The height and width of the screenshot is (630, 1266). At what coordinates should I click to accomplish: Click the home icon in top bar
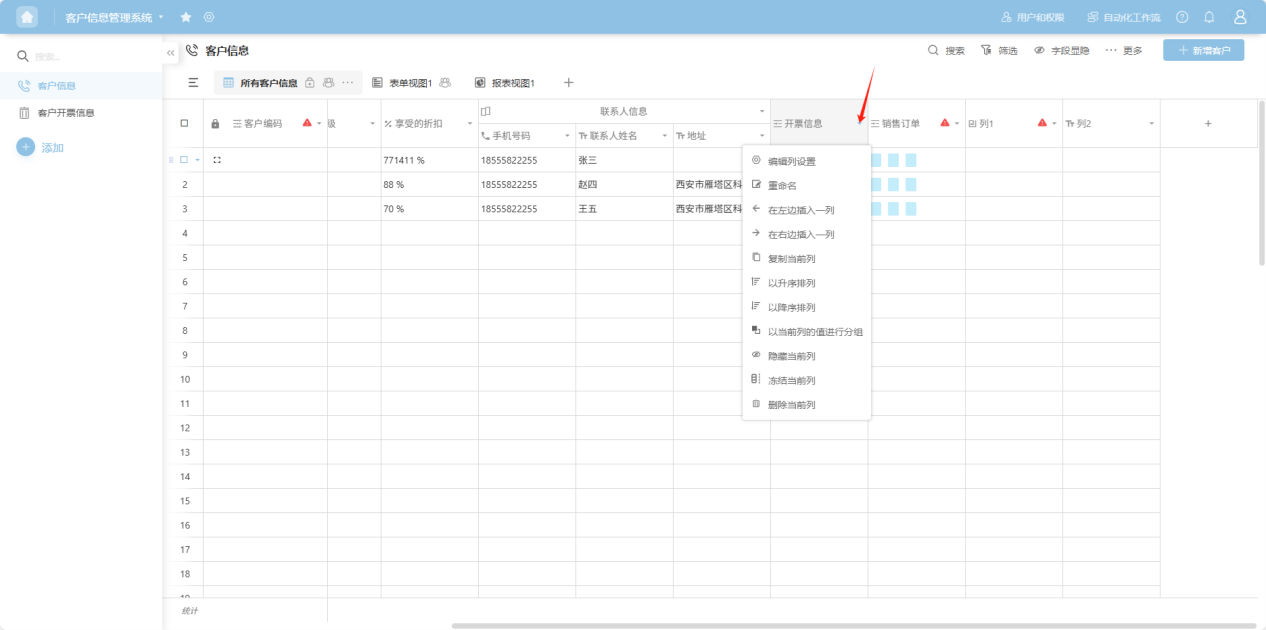[27, 17]
